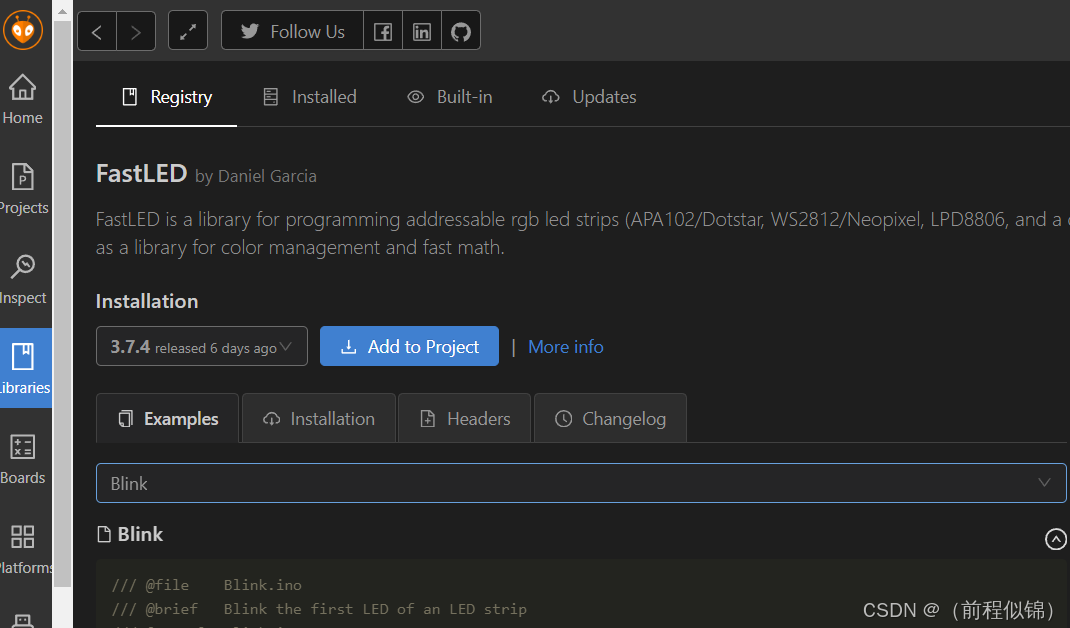
Task: Click the FastLED library title
Action: tap(141, 173)
